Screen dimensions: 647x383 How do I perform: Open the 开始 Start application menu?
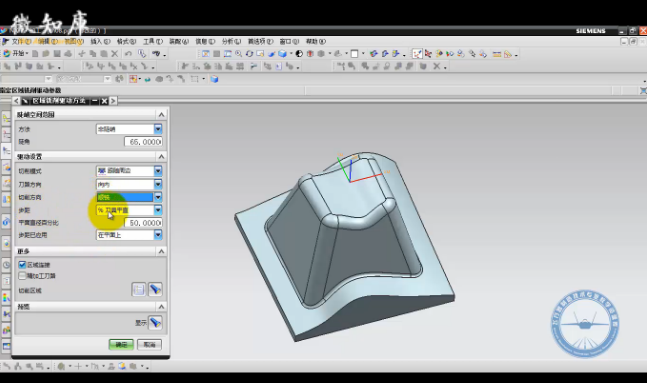[x=16, y=53]
